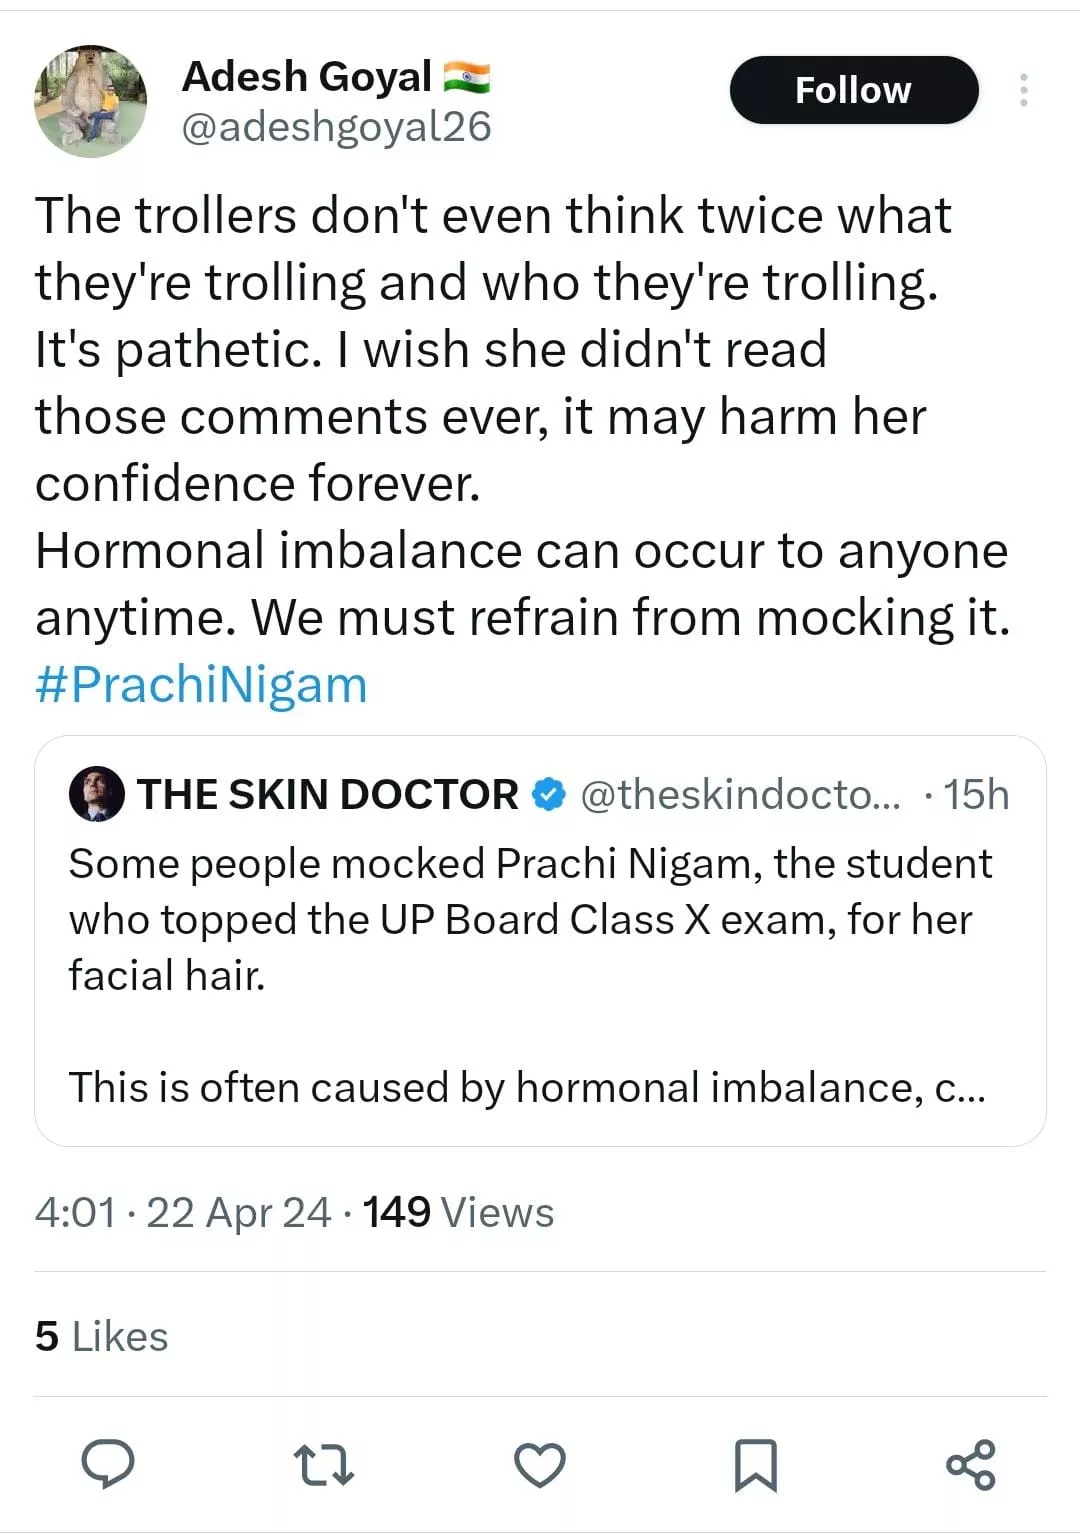The width and height of the screenshot is (1080, 1536).
Task: Open the #PrachiNigam hashtag
Action: tap(201, 685)
